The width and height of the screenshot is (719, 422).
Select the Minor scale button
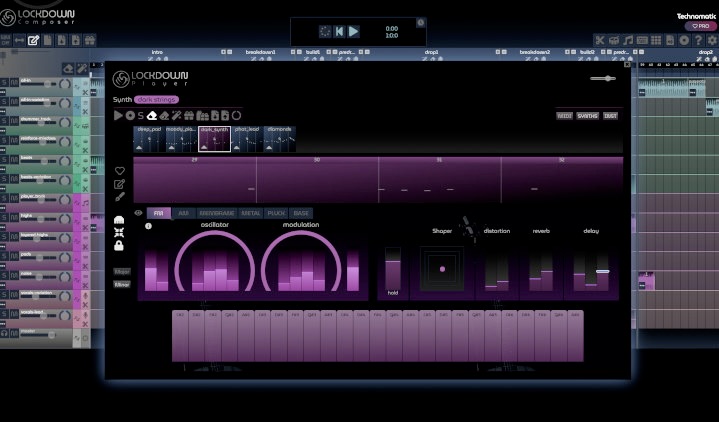pyautogui.click(x=122, y=284)
